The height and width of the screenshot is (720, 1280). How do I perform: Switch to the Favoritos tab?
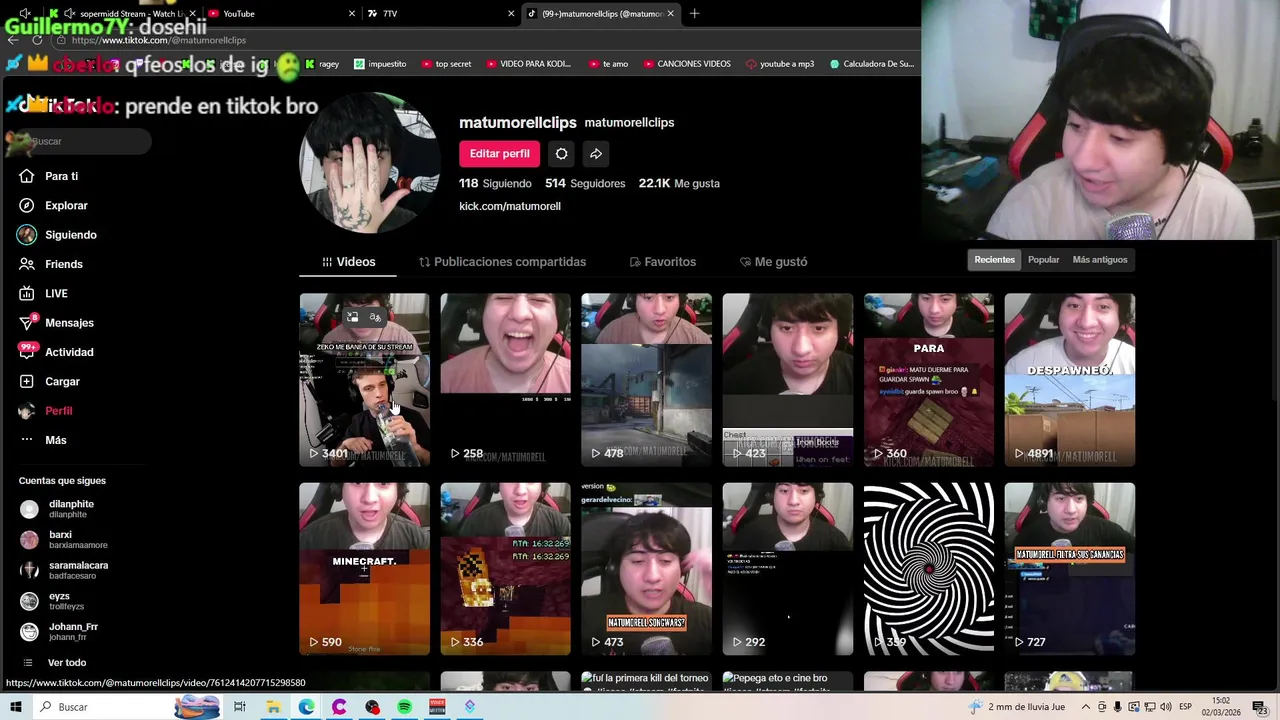(662, 262)
